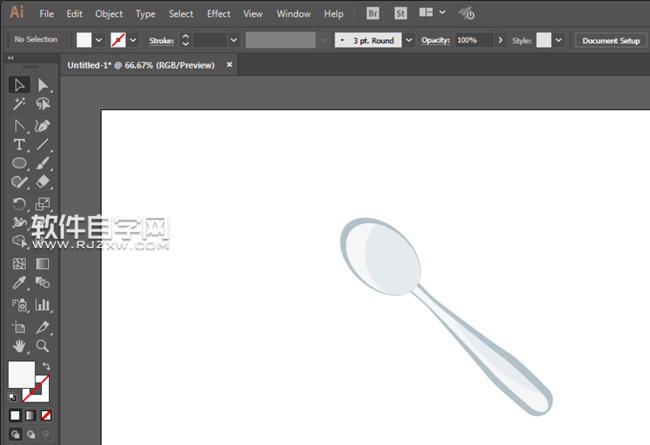Expand the Opacity slider arrow

click(500, 40)
